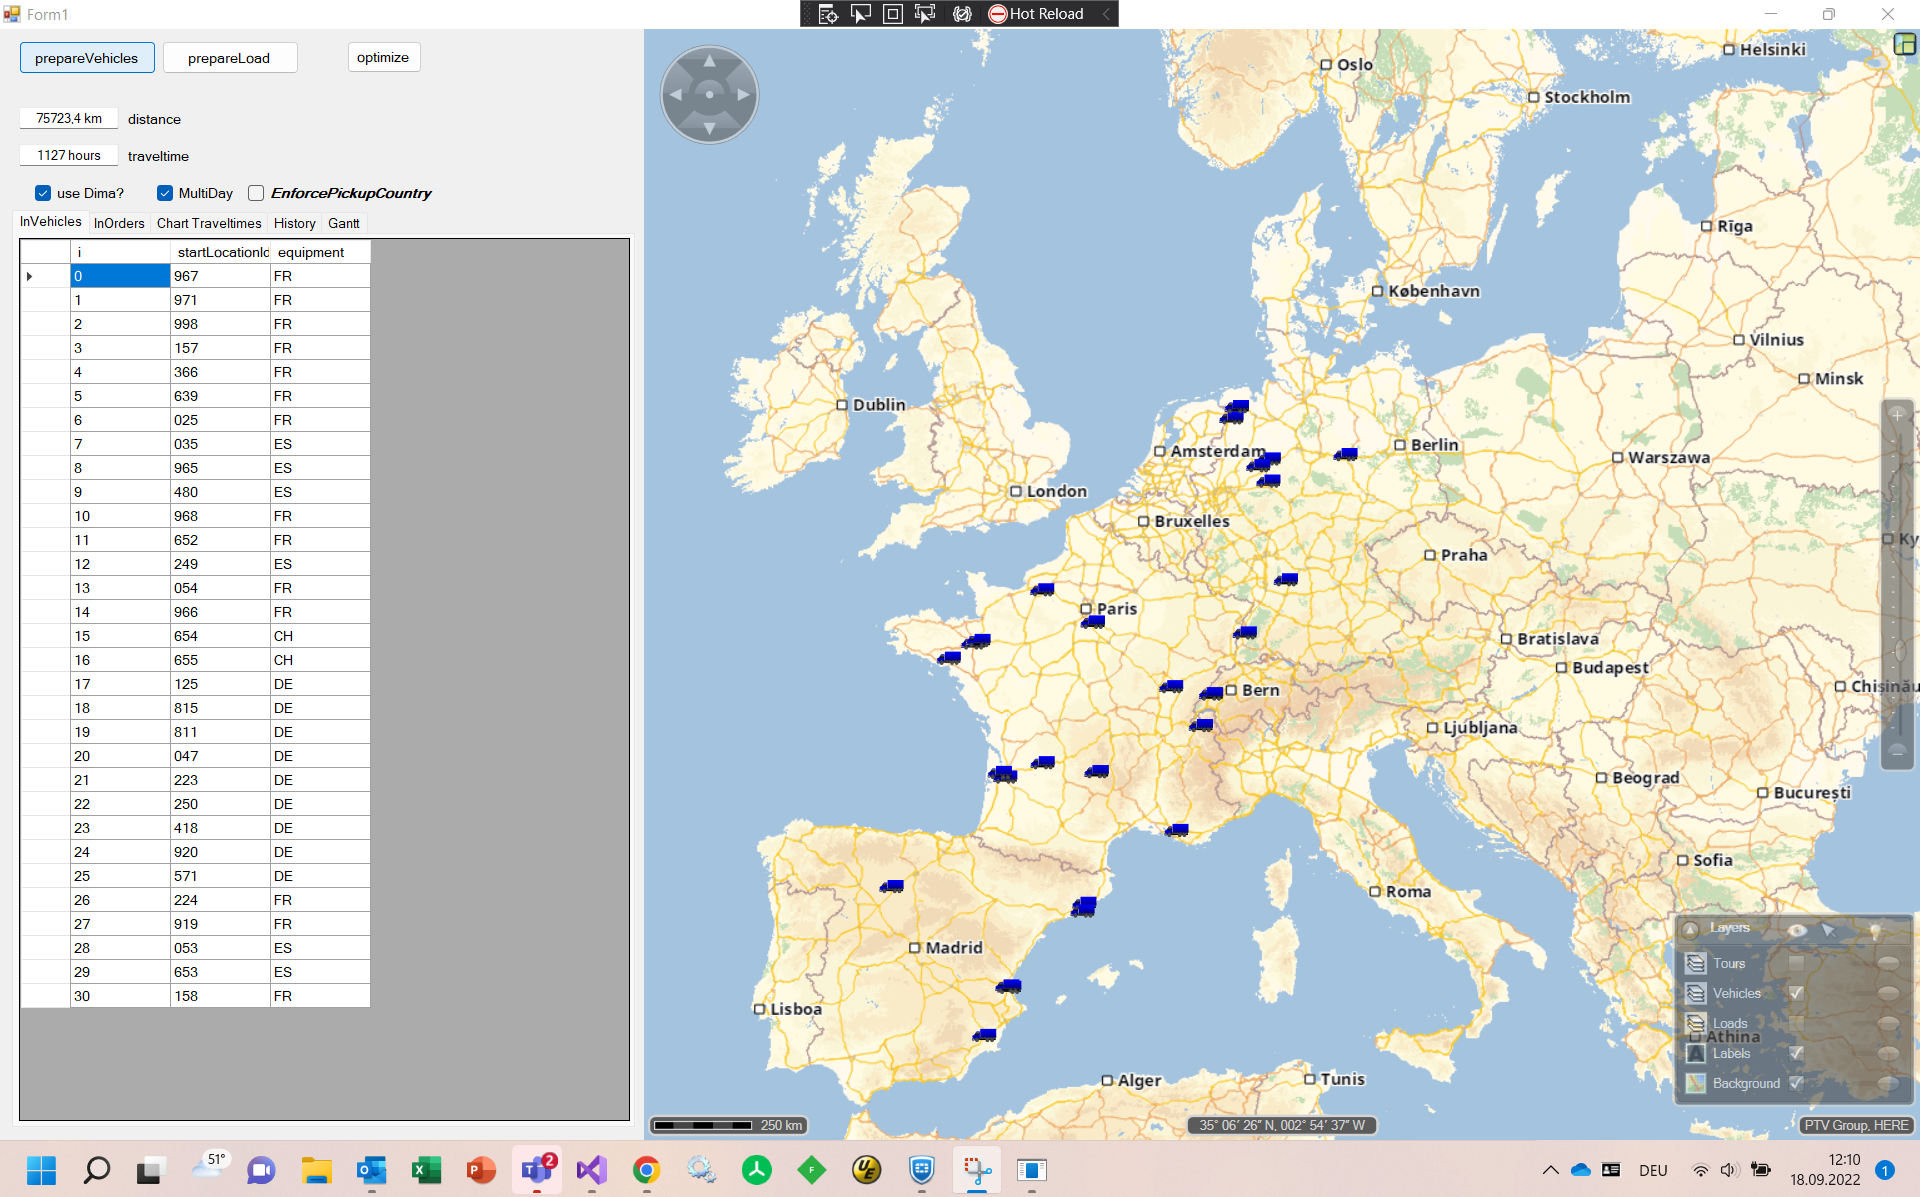Show hidden system tray icons
The height and width of the screenshot is (1197, 1920).
tap(1550, 1170)
